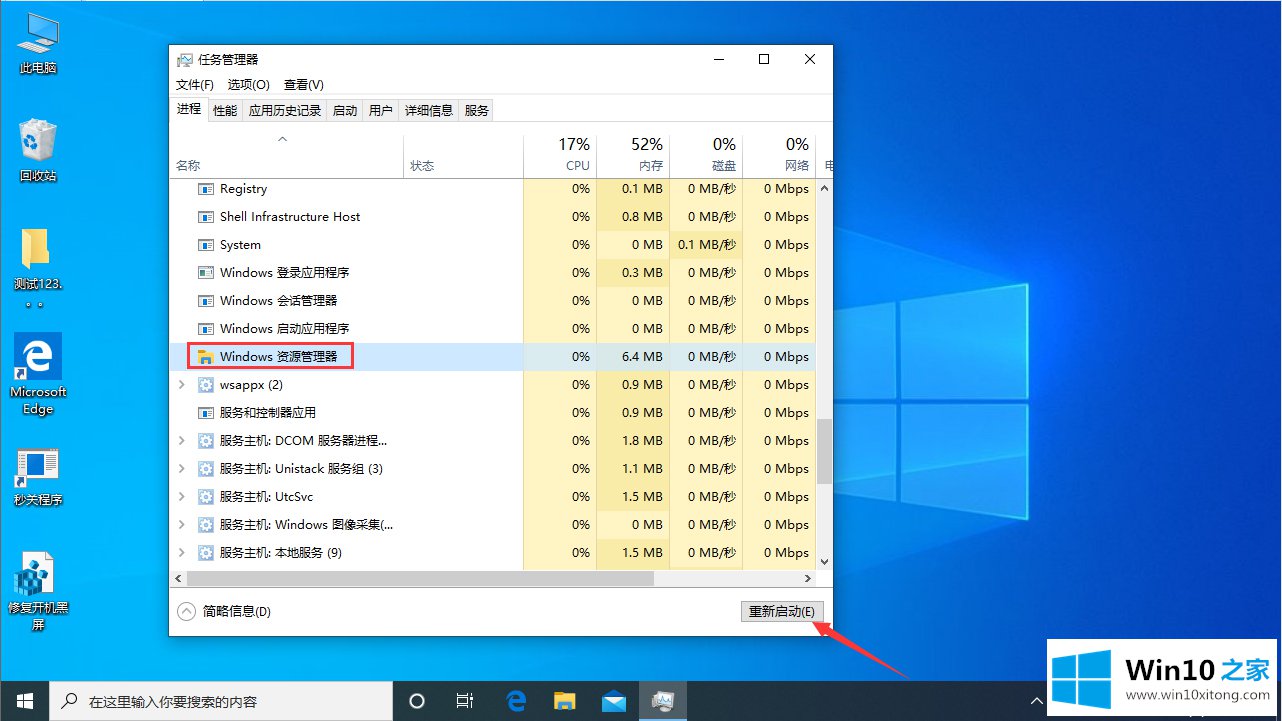Click 服务和控制器应用 process icon
The width and height of the screenshot is (1282, 721).
(x=206, y=413)
